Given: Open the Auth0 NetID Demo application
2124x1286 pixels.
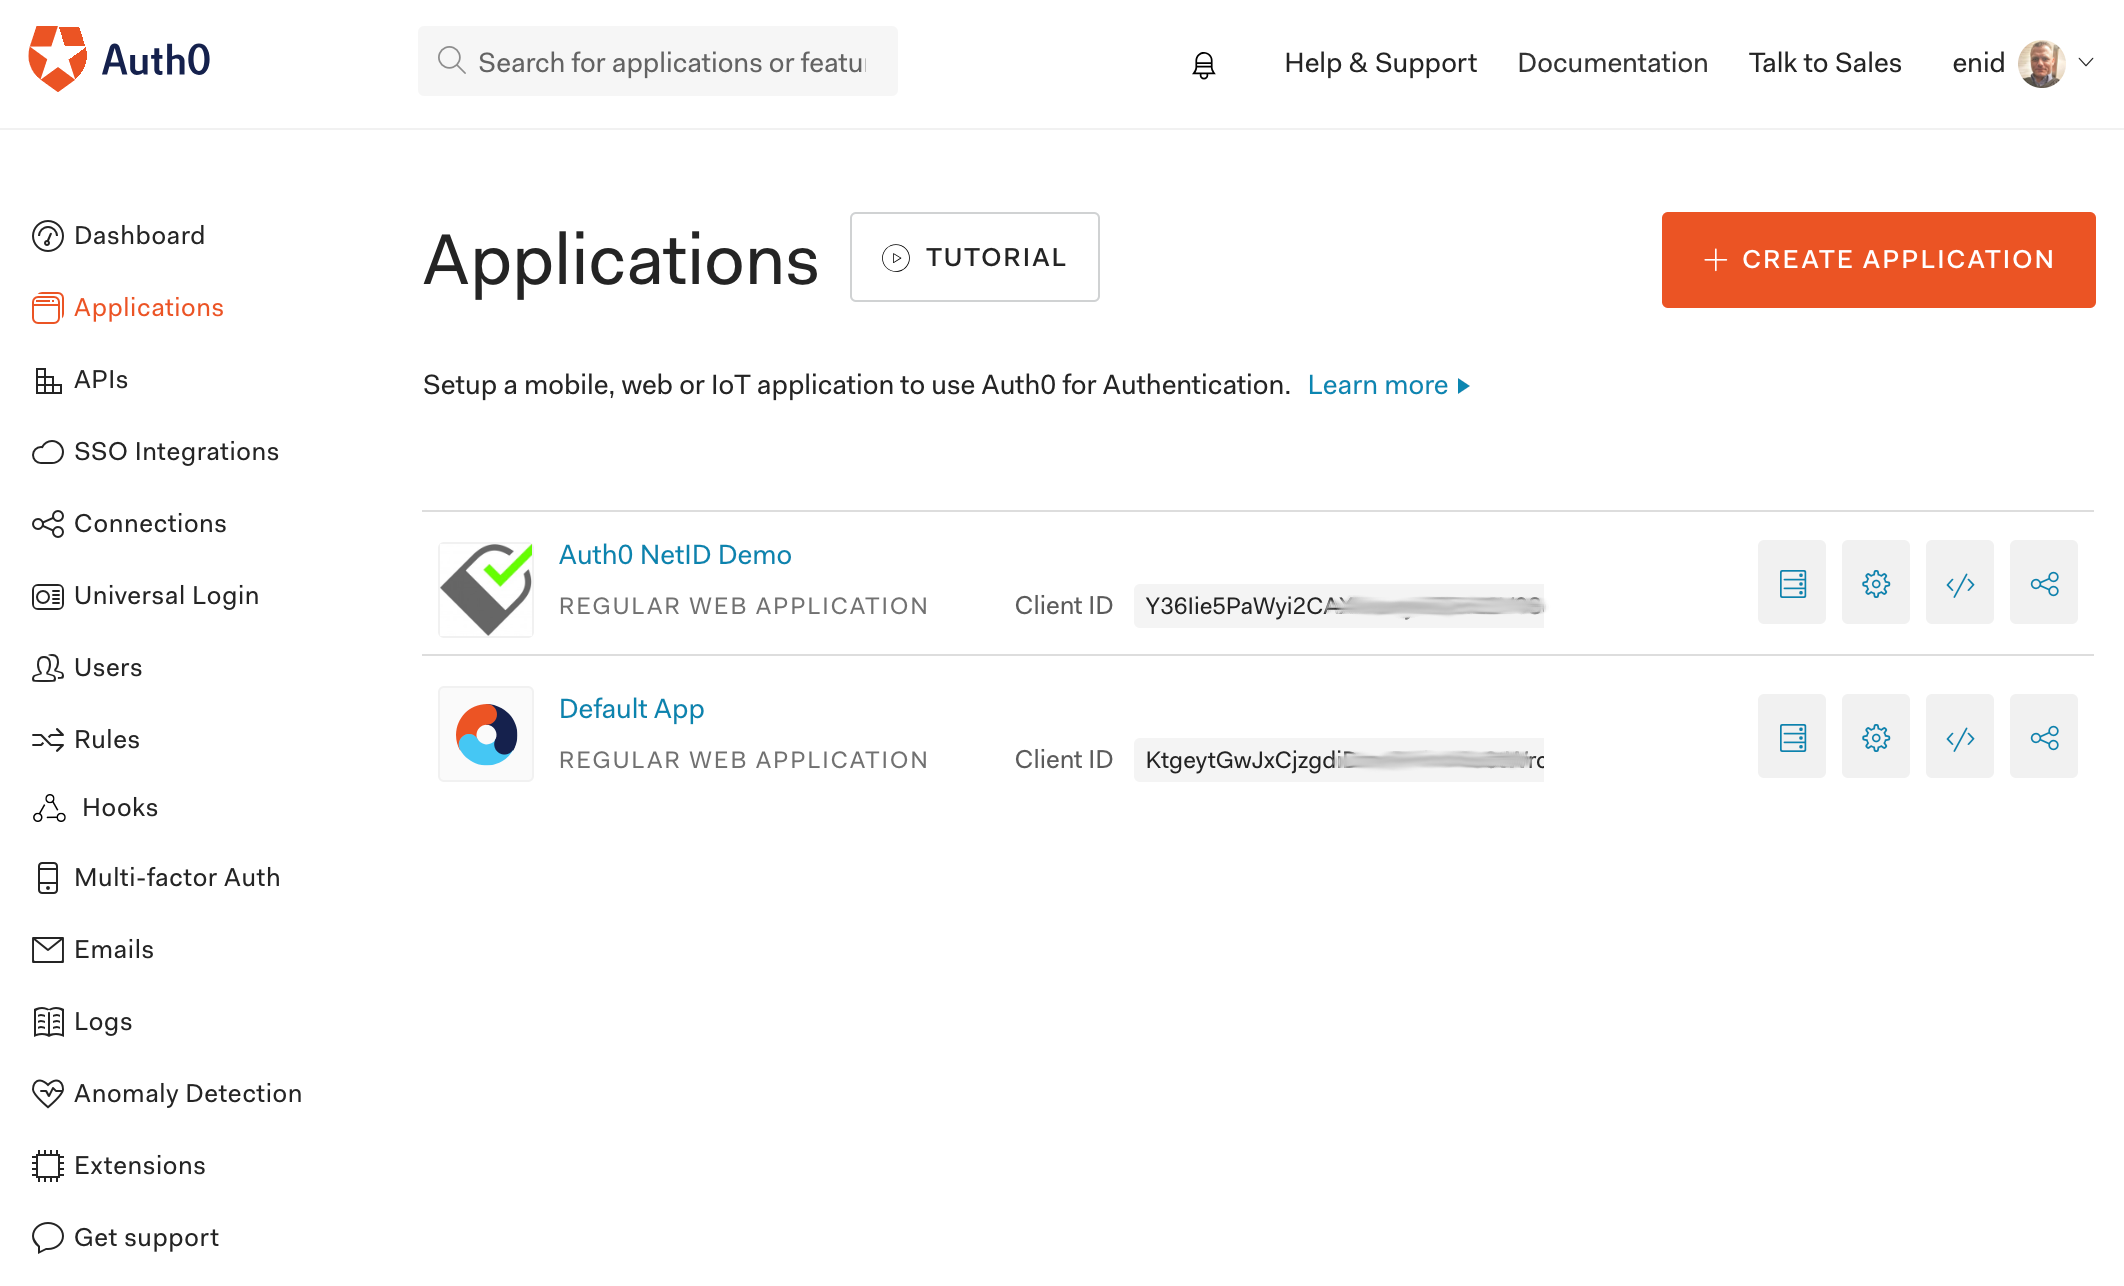Looking at the screenshot, I should pyautogui.click(x=675, y=554).
